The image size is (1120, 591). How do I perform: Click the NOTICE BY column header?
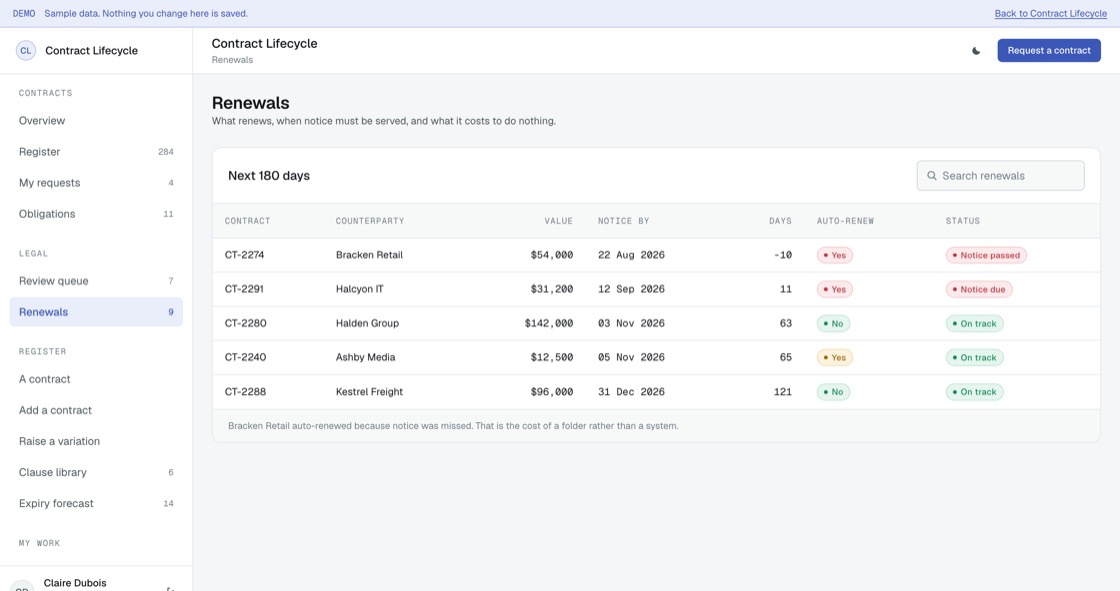tap(624, 221)
